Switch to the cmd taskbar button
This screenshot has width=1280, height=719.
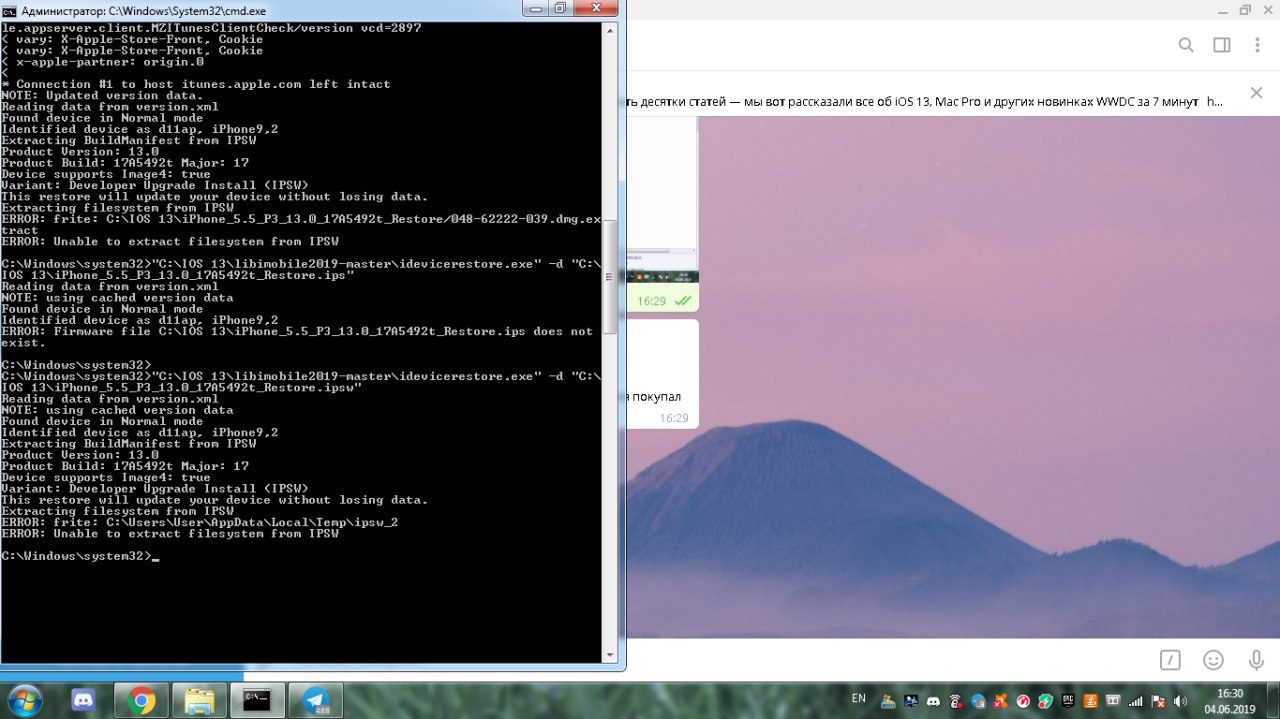click(257, 700)
